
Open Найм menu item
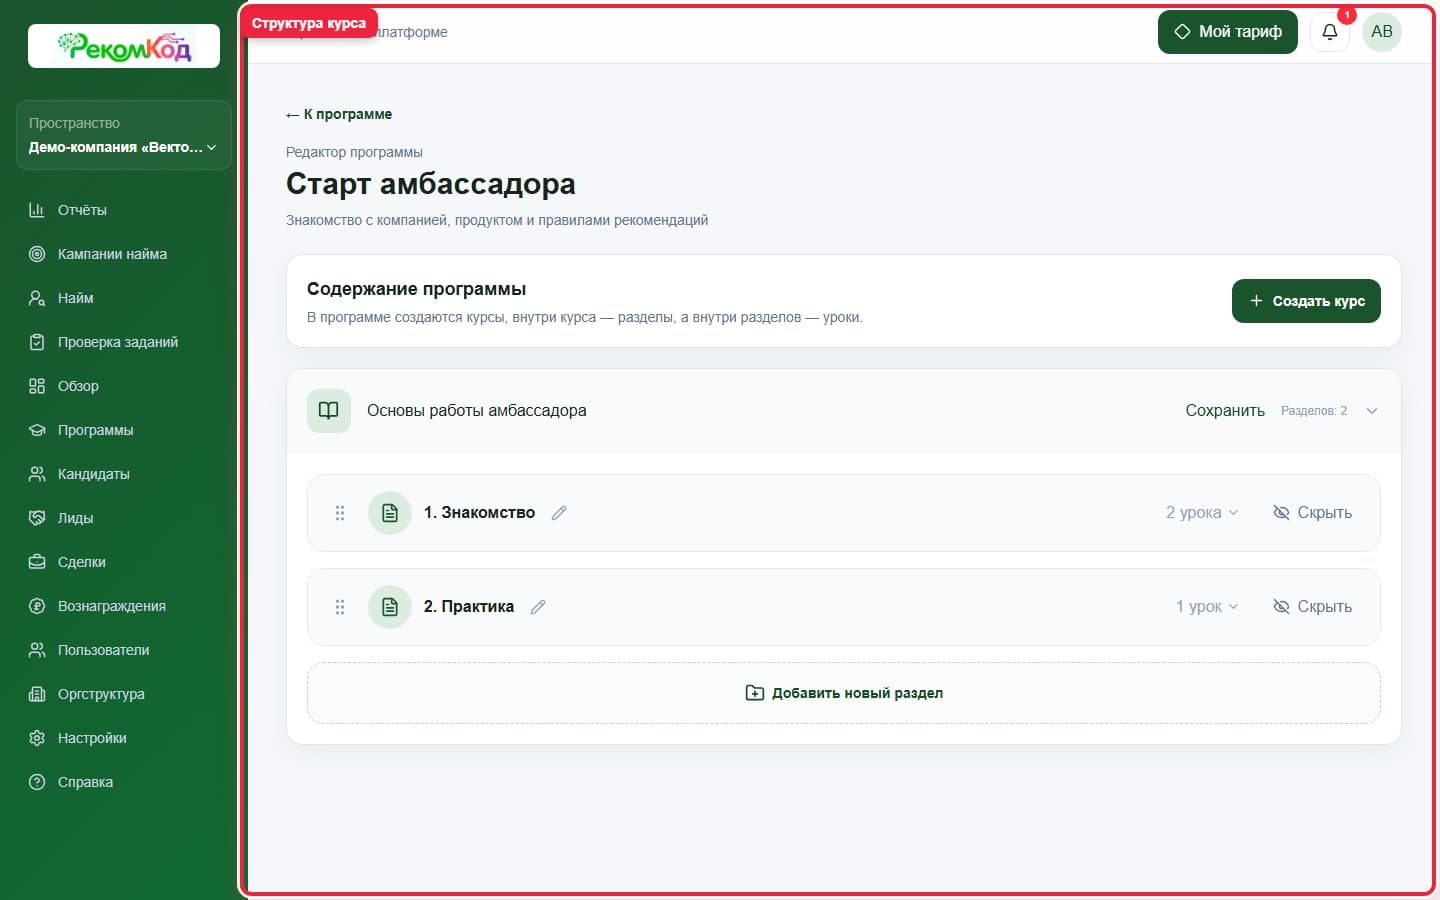(75, 298)
